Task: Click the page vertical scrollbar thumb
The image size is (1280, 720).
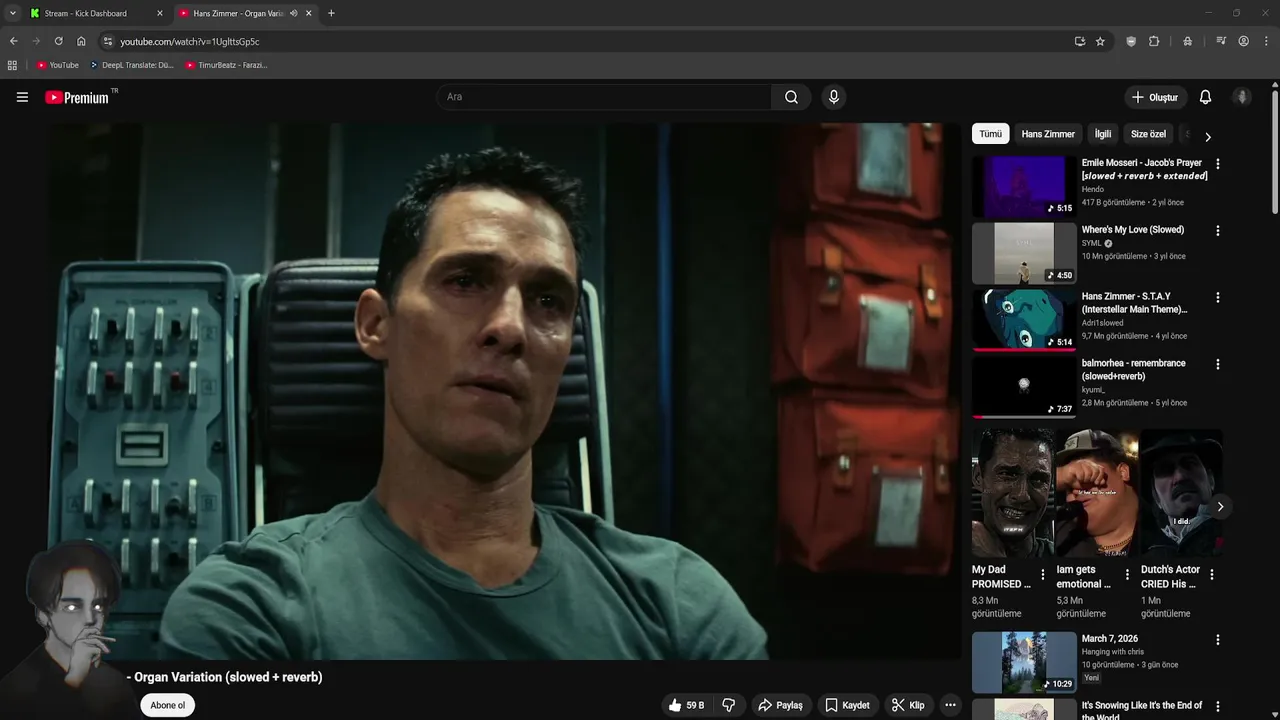Action: point(1275,150)
